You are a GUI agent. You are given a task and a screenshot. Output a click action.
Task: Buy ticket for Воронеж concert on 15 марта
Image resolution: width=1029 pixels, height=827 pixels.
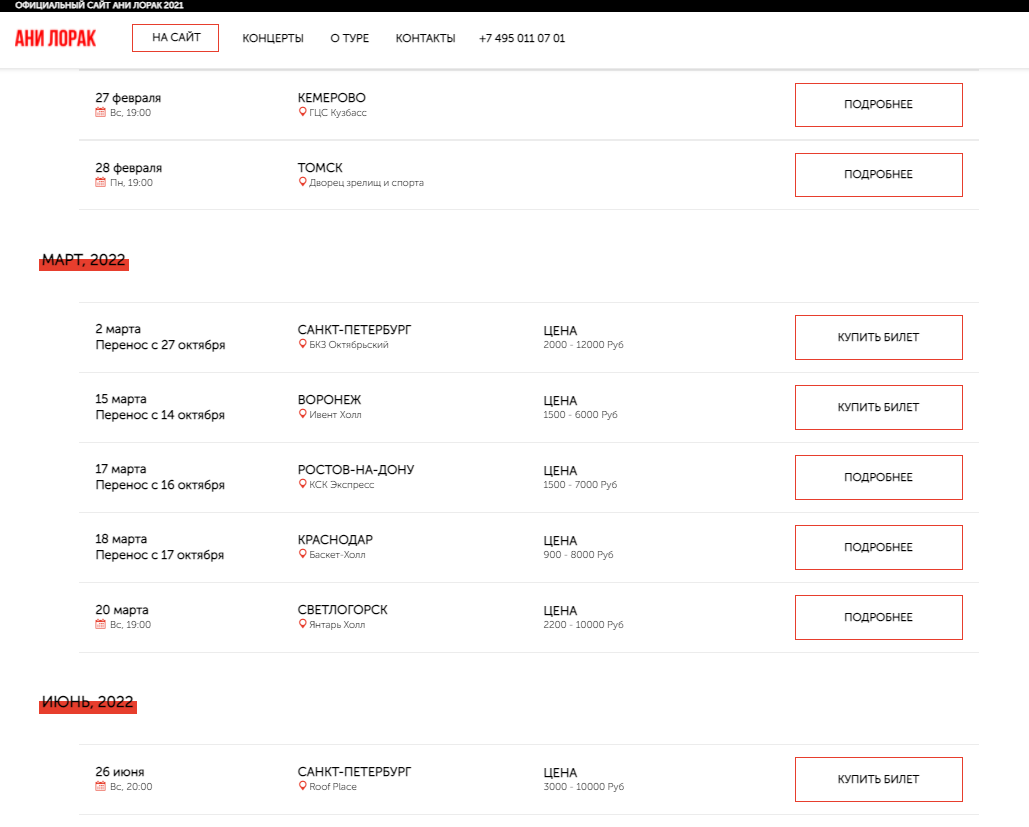click(878, 407)
